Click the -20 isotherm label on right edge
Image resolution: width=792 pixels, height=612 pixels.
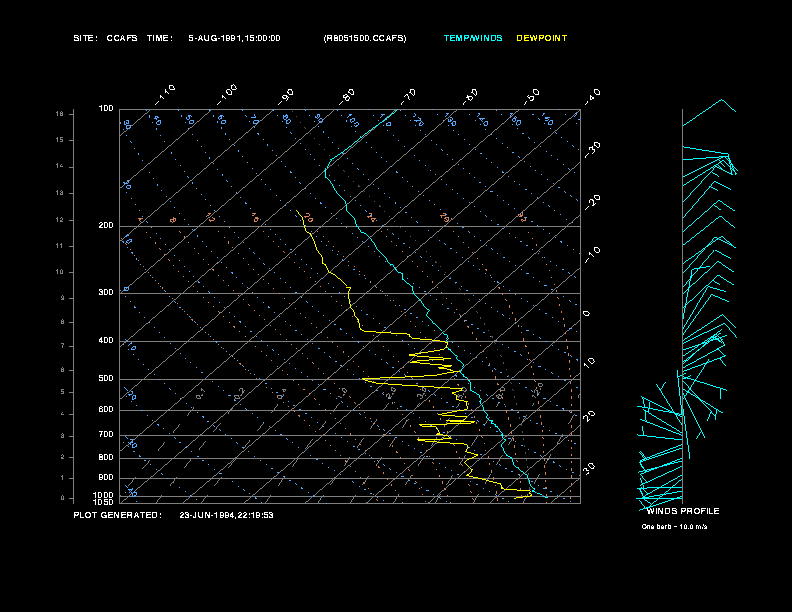coord(593,202)
